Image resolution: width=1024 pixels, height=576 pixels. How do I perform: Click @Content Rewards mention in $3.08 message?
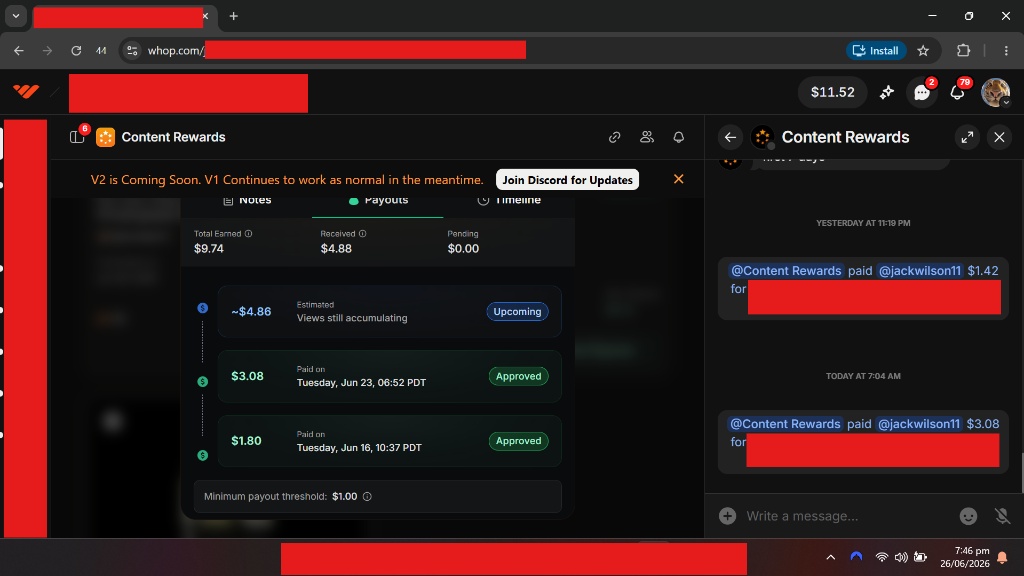[785, 424]
